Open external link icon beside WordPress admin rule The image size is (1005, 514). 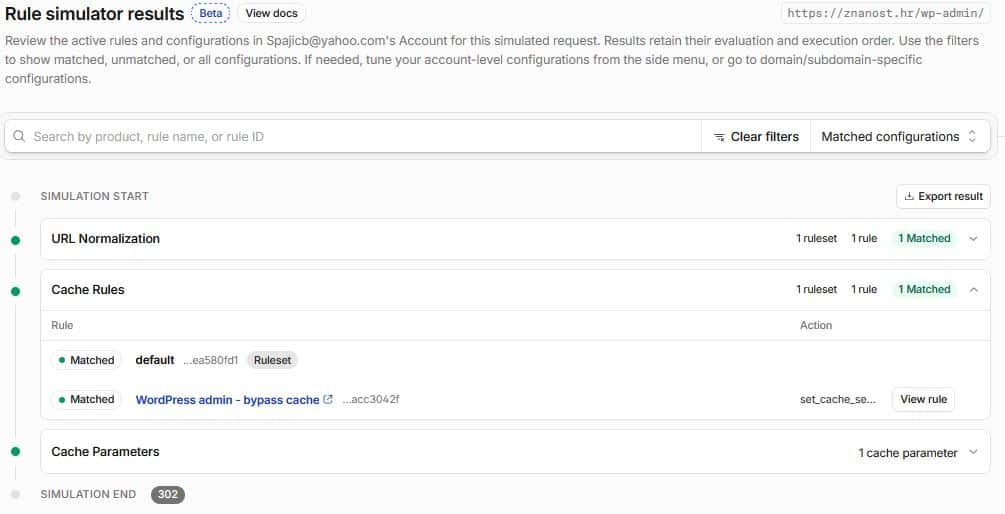click(328, 399)
